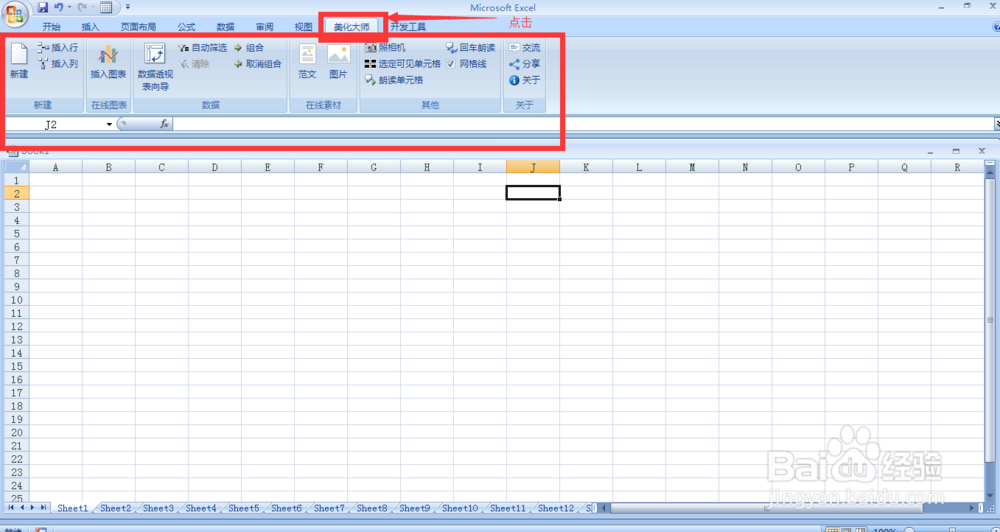
Task: Select the active cell J2
Action: coord(533,193)
